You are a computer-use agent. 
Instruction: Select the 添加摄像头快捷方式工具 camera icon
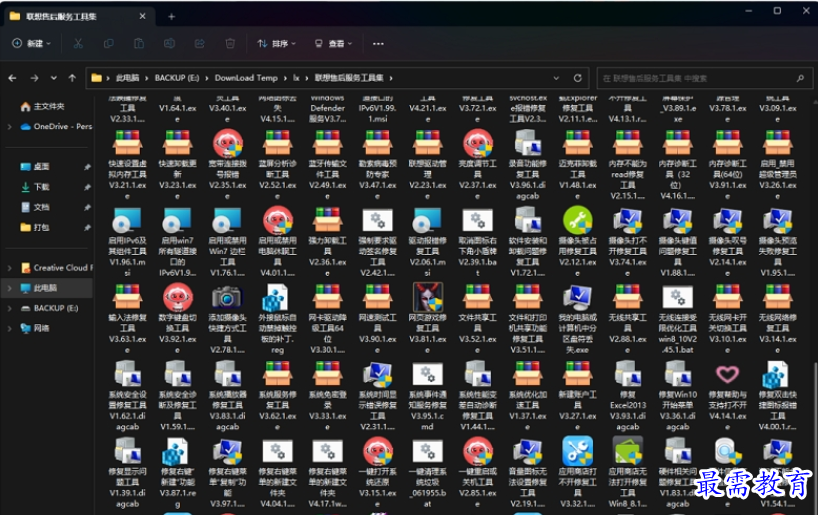tap(227, 297)
